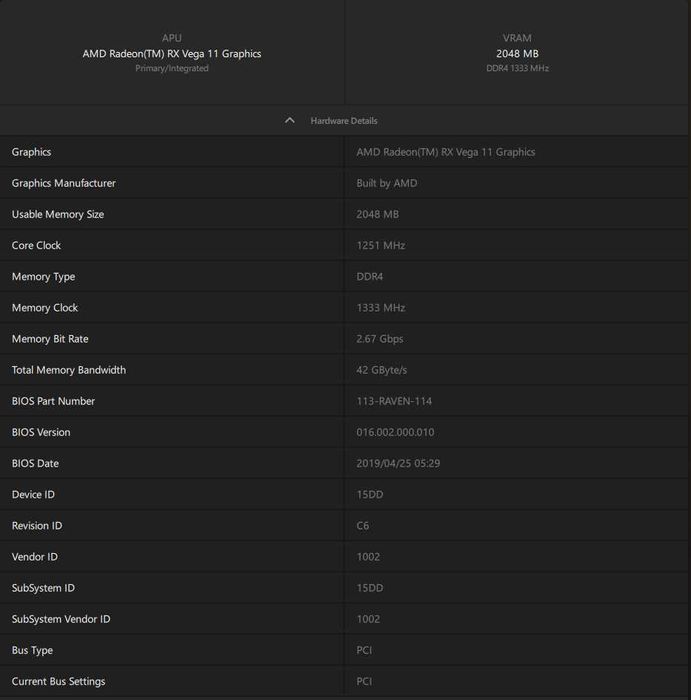Select the VRAM 2048 MB tile

(x=517, y=53)
